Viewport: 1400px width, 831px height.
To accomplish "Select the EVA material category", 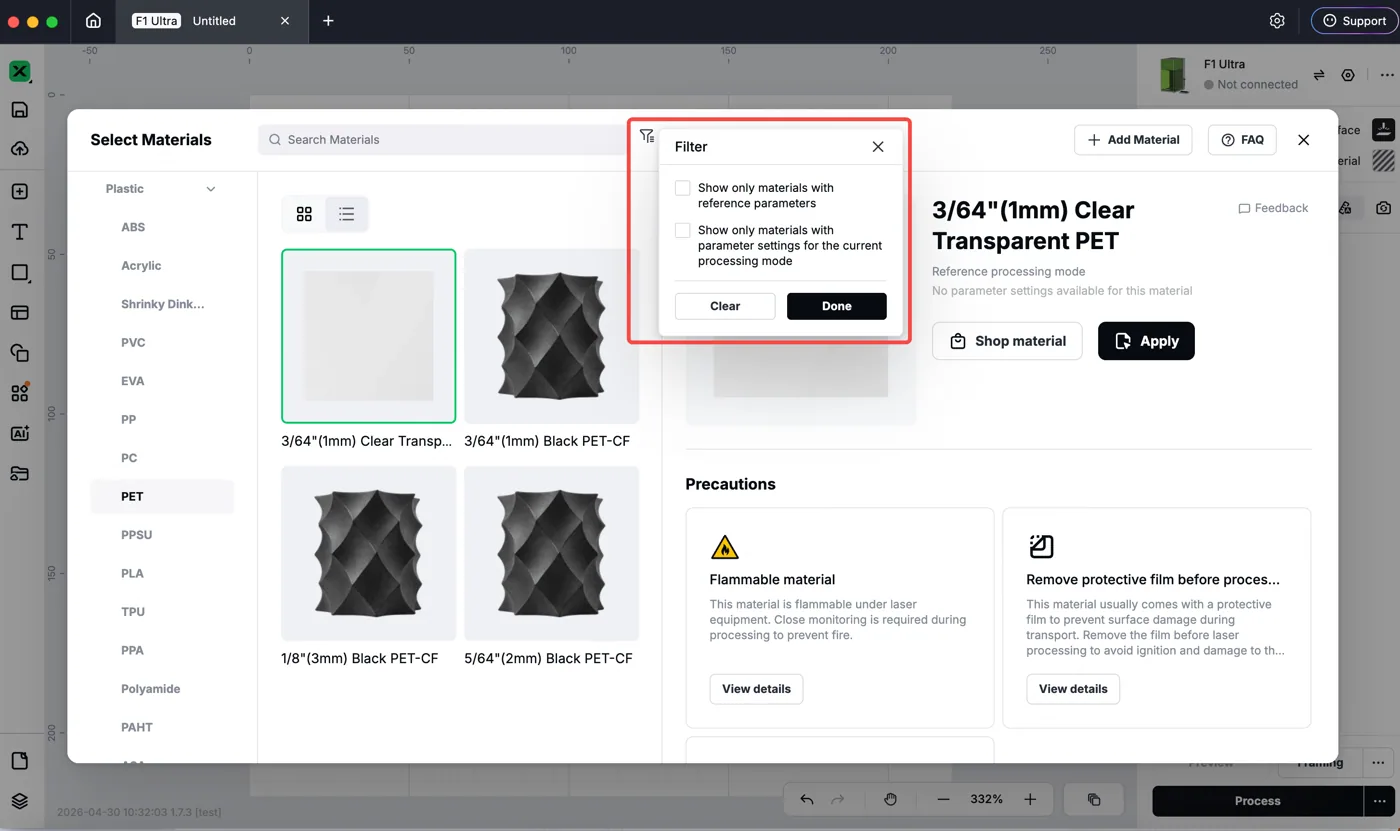I will [132, 381].
